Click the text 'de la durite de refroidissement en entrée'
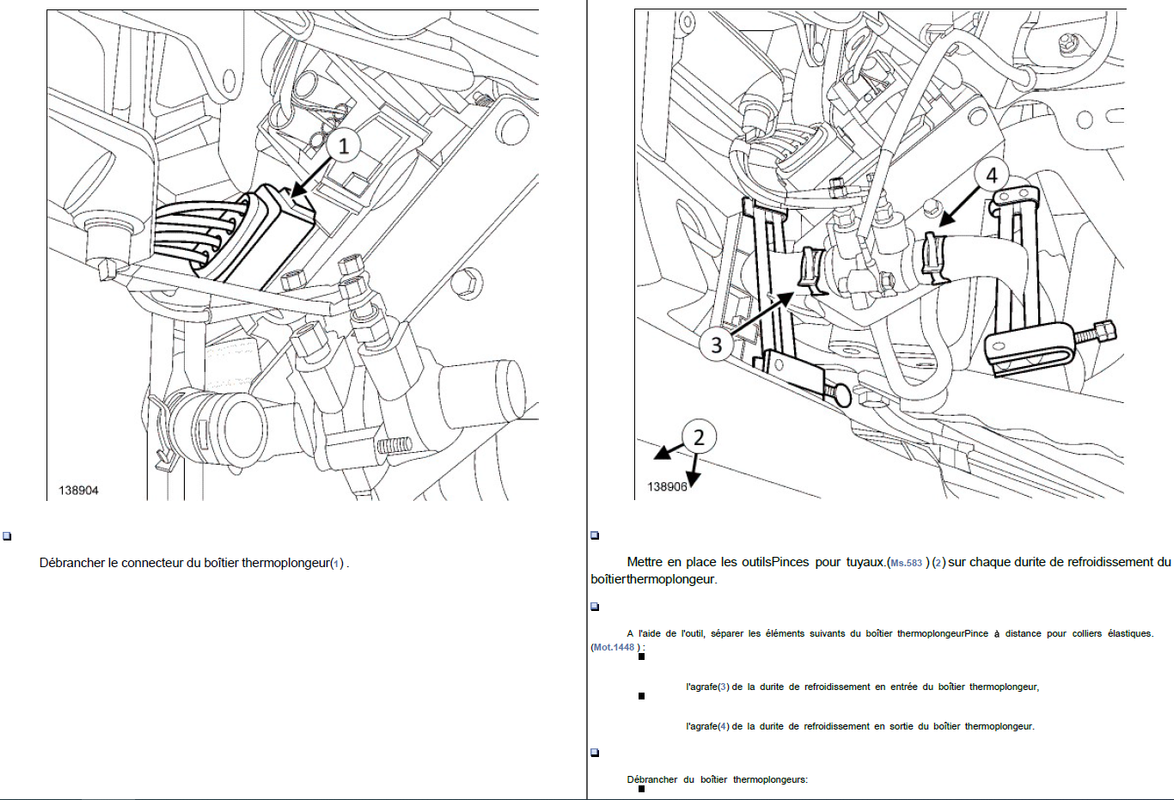 pyautogui.click(x=824, y=687)
